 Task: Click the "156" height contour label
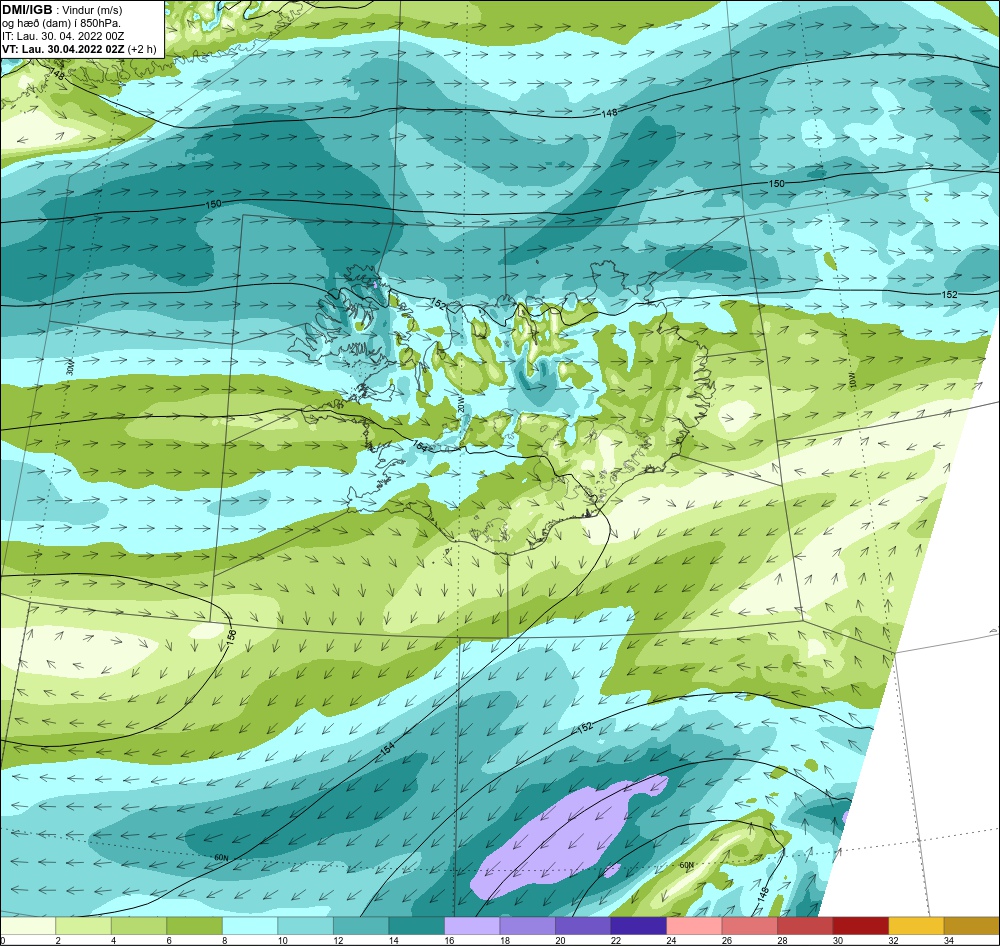[x=232, y=636]
